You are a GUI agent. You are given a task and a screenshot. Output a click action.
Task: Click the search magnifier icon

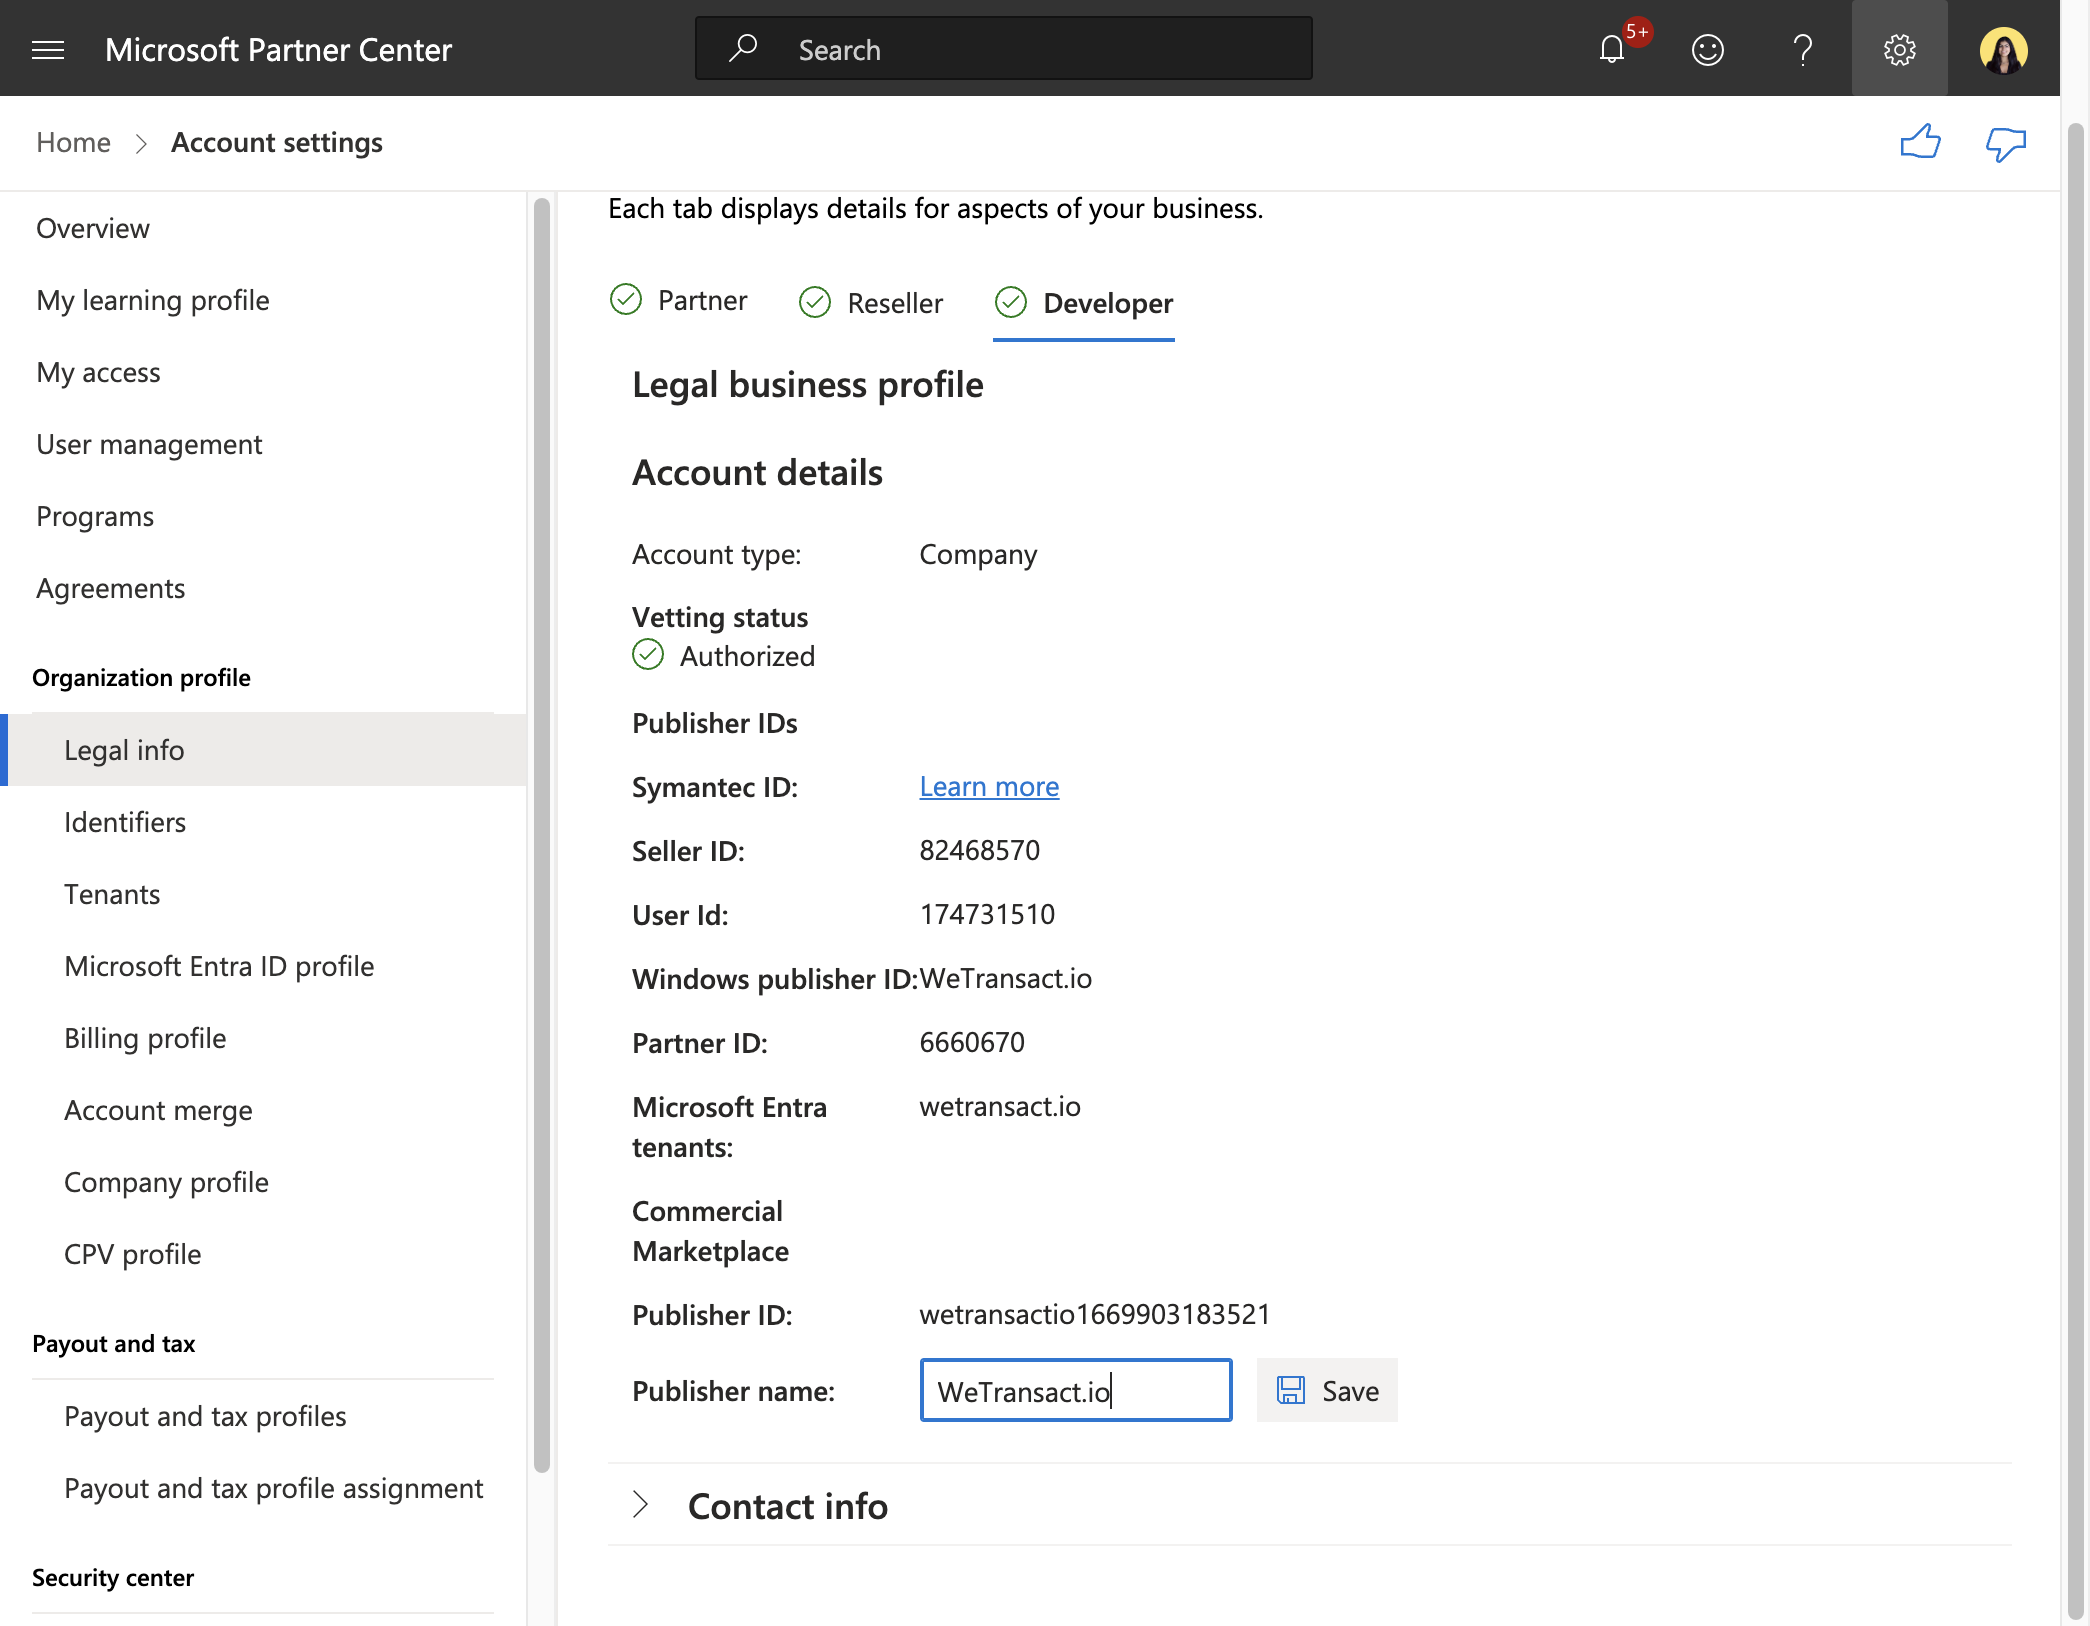point(742,48)
